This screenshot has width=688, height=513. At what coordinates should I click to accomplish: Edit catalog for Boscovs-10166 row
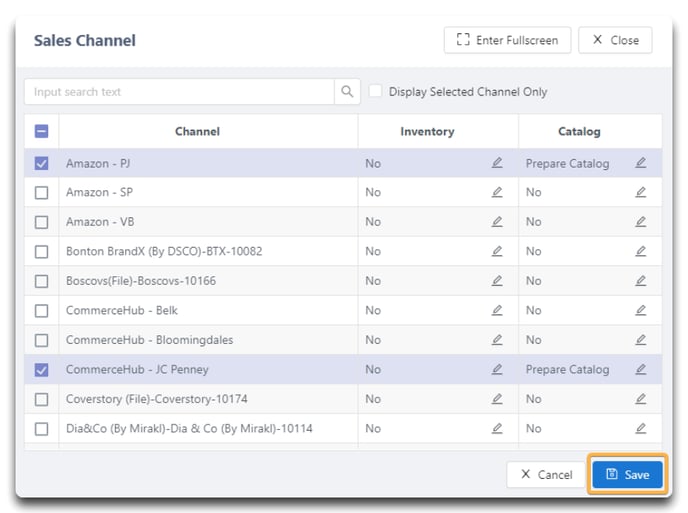point(641,280)
